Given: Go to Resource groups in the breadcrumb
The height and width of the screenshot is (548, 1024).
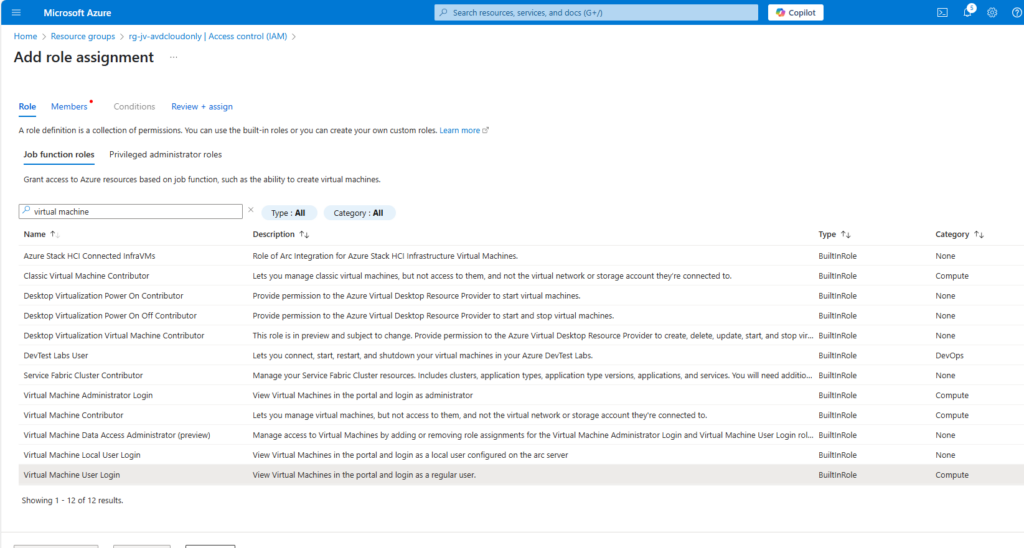Looking at the screenshot, I should pos(83,37).
